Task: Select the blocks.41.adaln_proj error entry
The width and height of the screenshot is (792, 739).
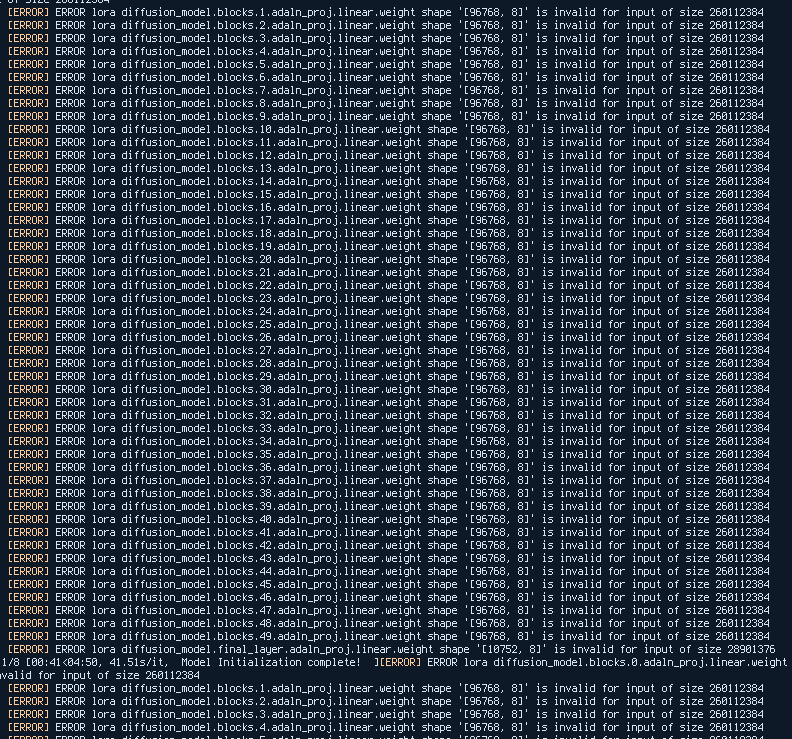Action: click(x=388, y=532)
